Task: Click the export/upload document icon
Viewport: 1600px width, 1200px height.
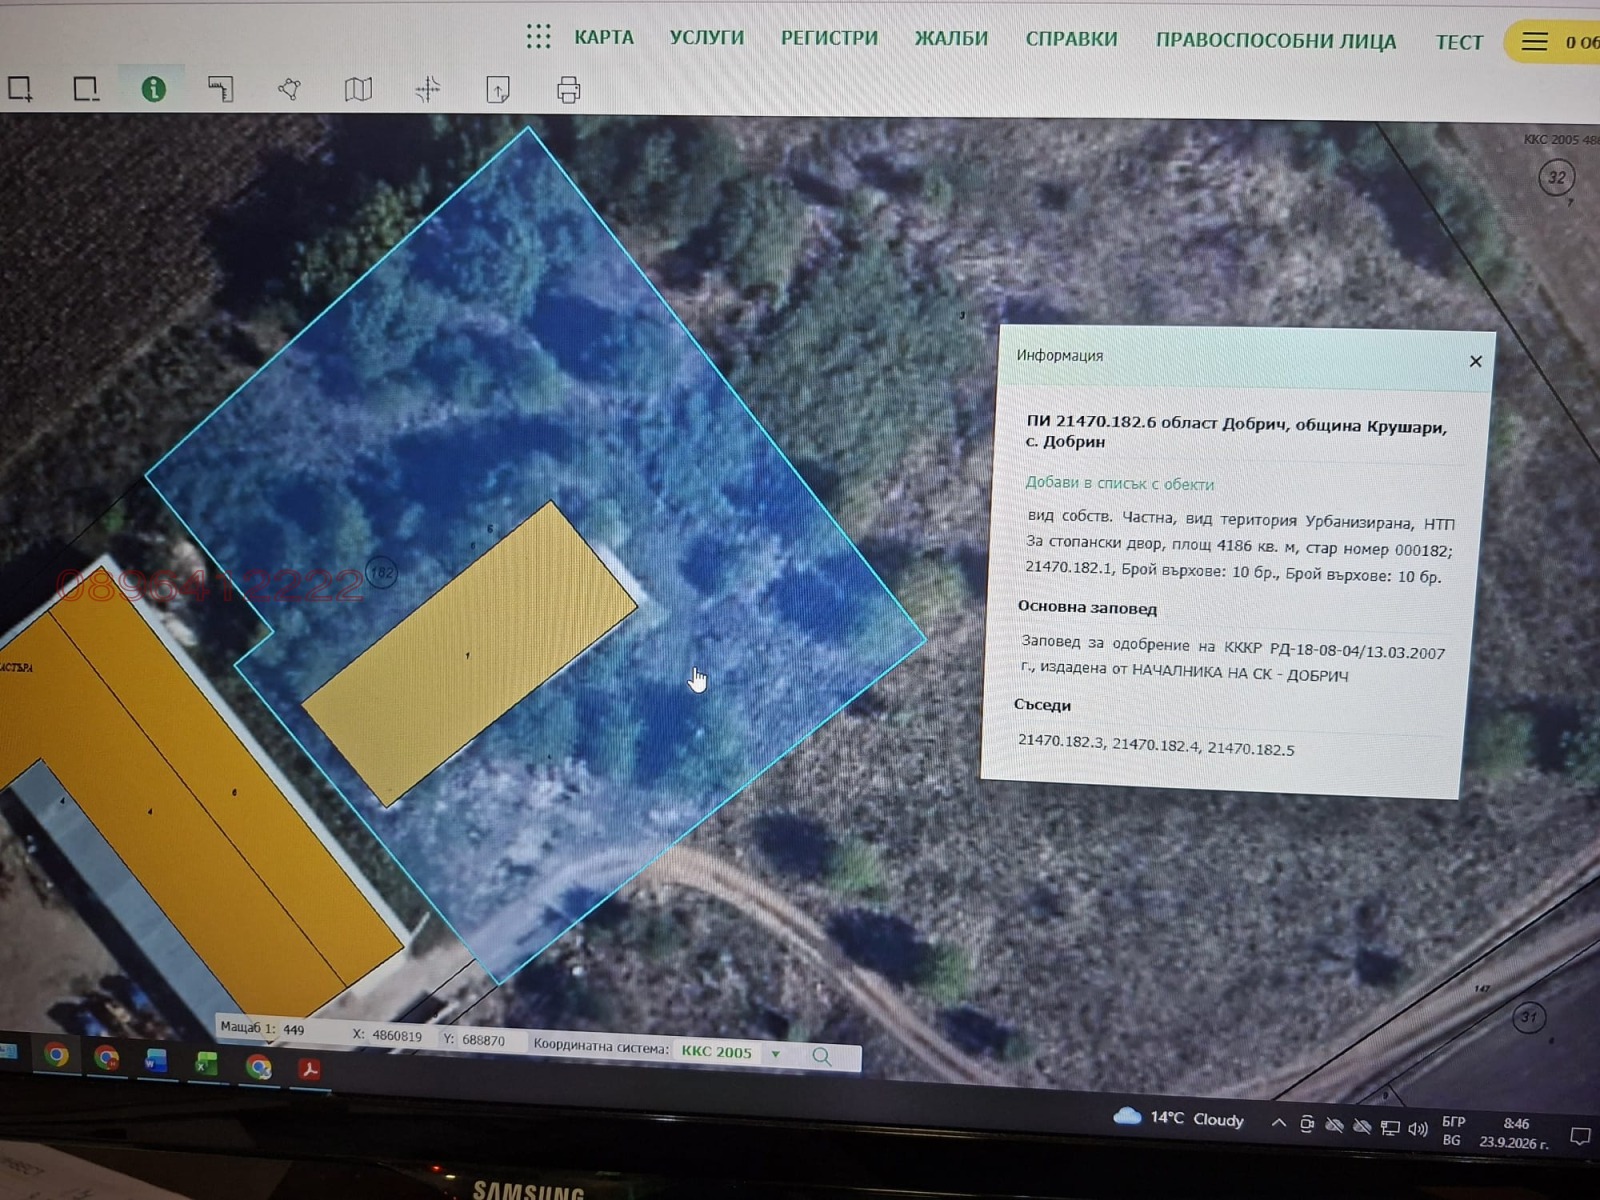Action: click(498, 90)
